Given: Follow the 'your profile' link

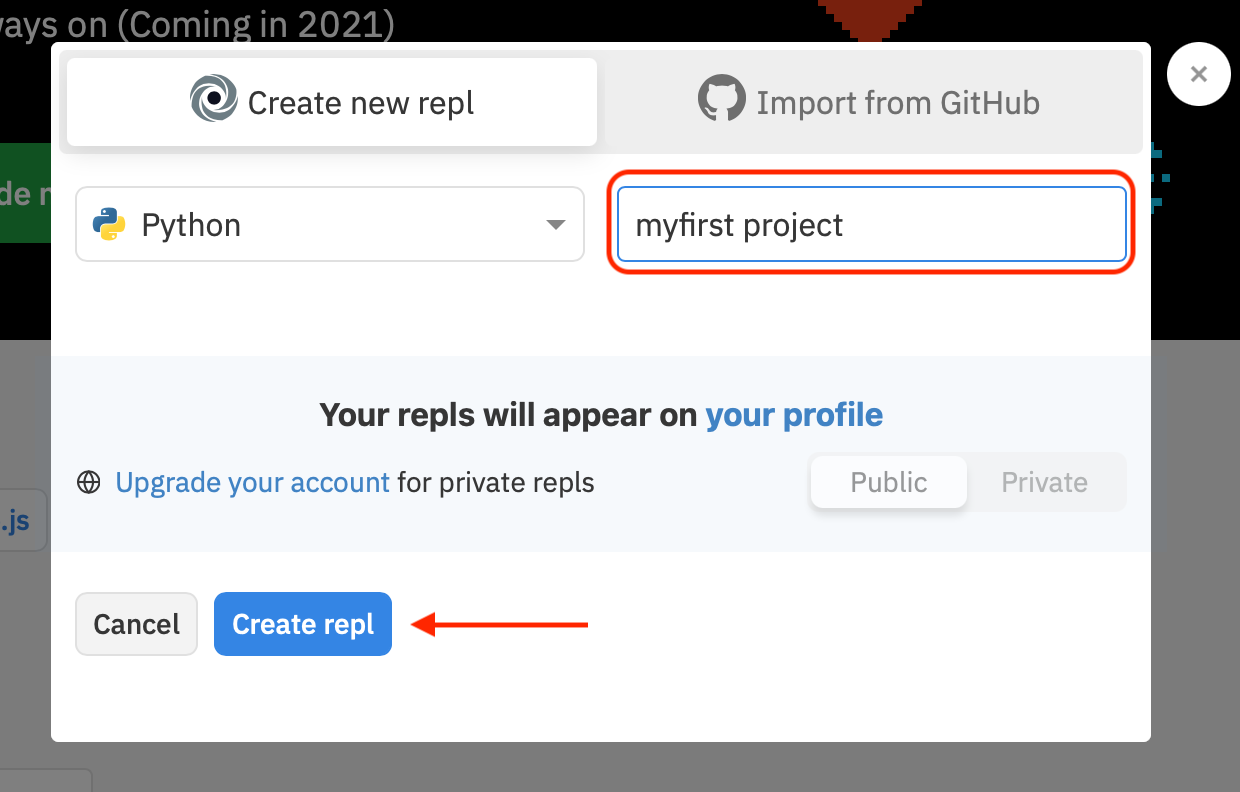Looking at the screenshot, I should (794, 414).
